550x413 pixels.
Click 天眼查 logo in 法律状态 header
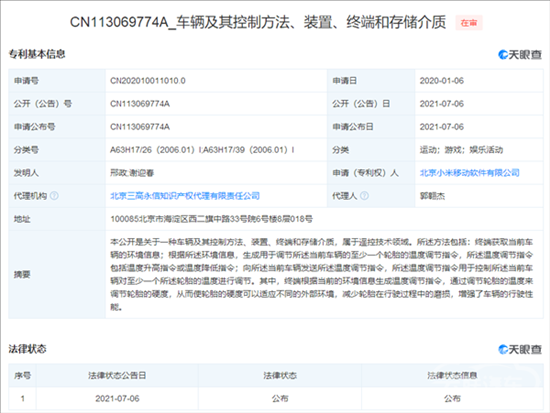(520, 349)
